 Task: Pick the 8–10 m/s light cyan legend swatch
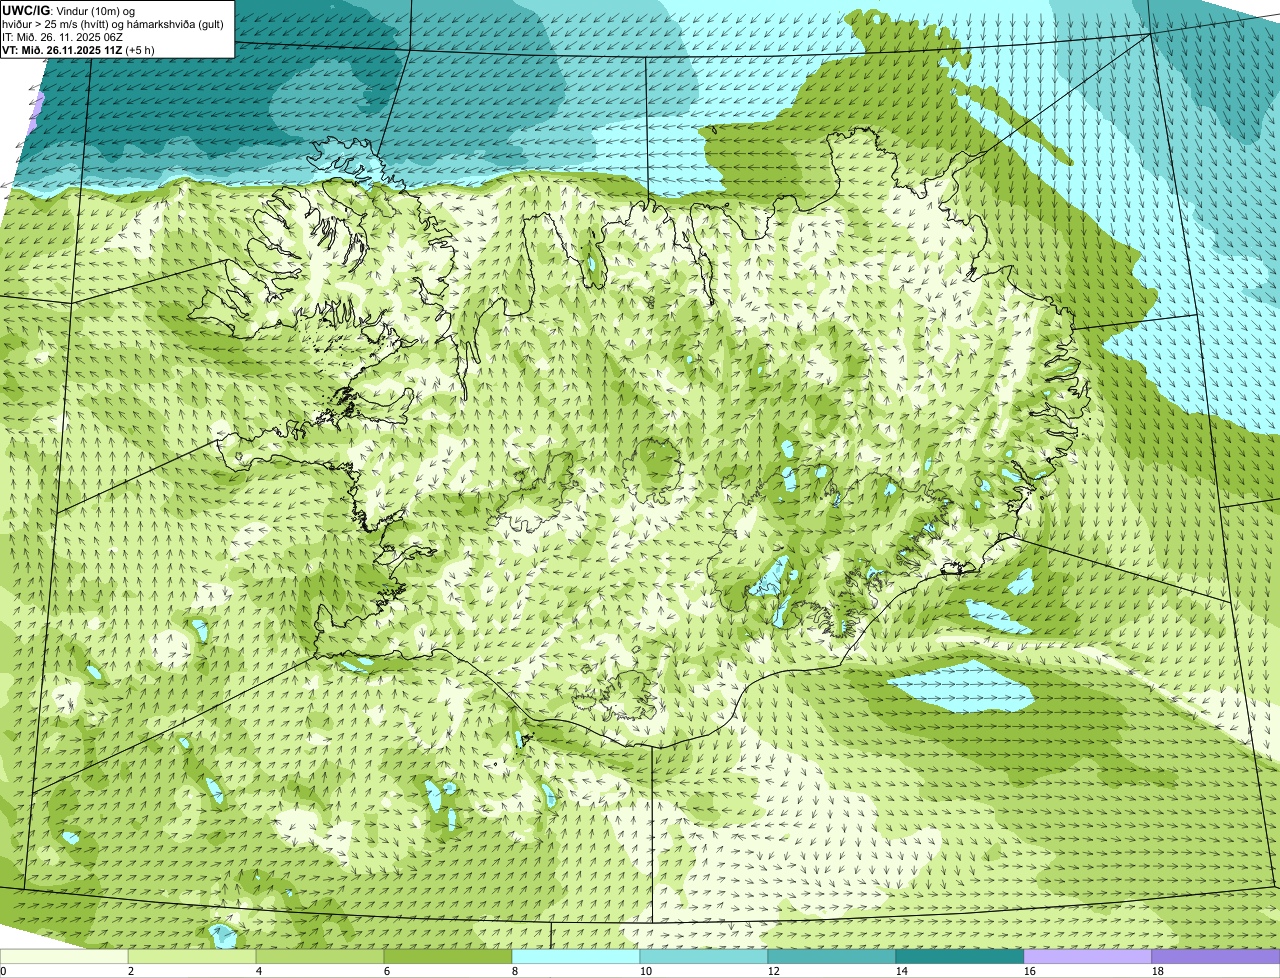click(x=576, y=956)
